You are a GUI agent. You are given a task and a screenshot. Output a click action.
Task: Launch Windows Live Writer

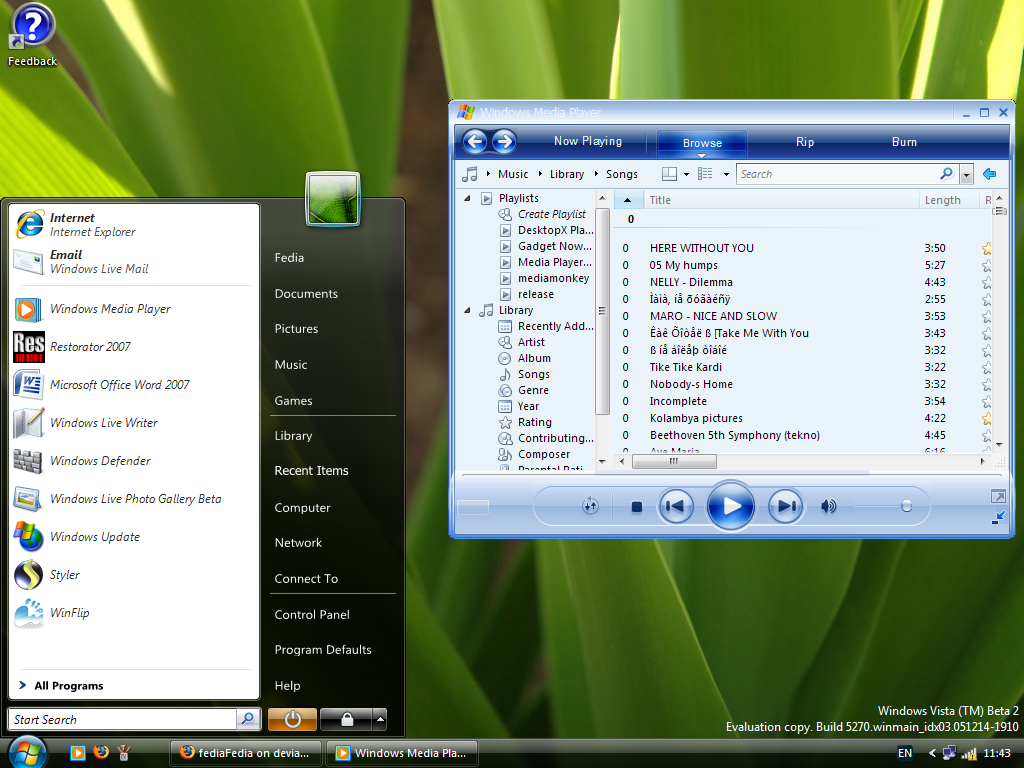pyautogui.click(x=134, y=423)
